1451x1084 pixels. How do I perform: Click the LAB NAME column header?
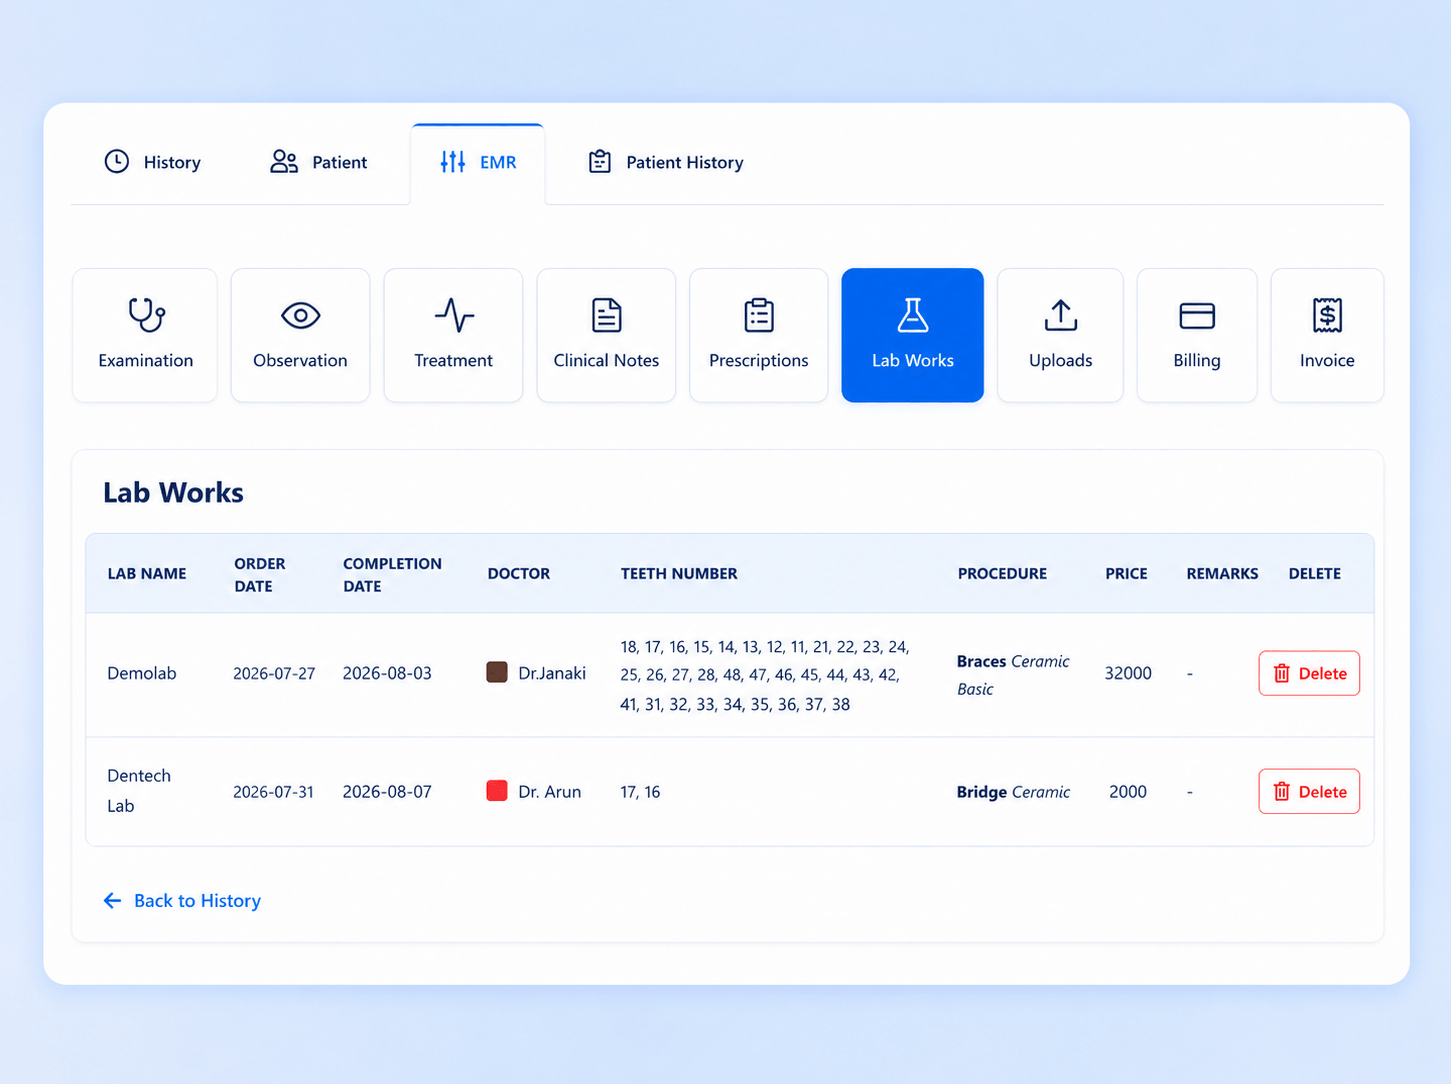click(147, 574)
